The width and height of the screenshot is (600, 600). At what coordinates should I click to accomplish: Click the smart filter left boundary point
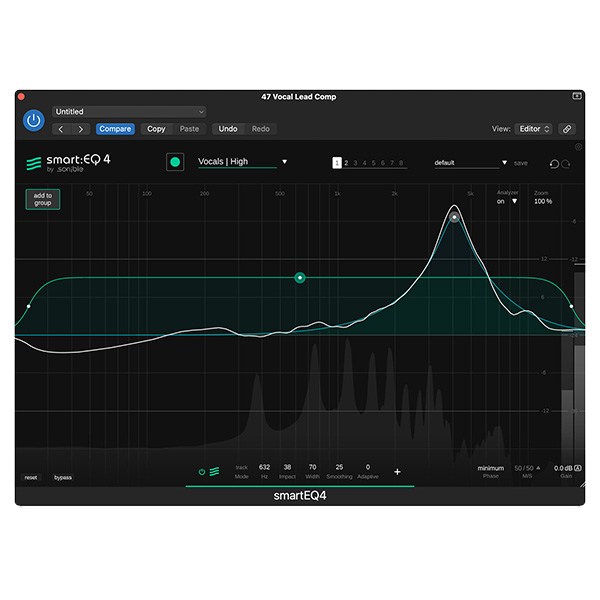29,306
